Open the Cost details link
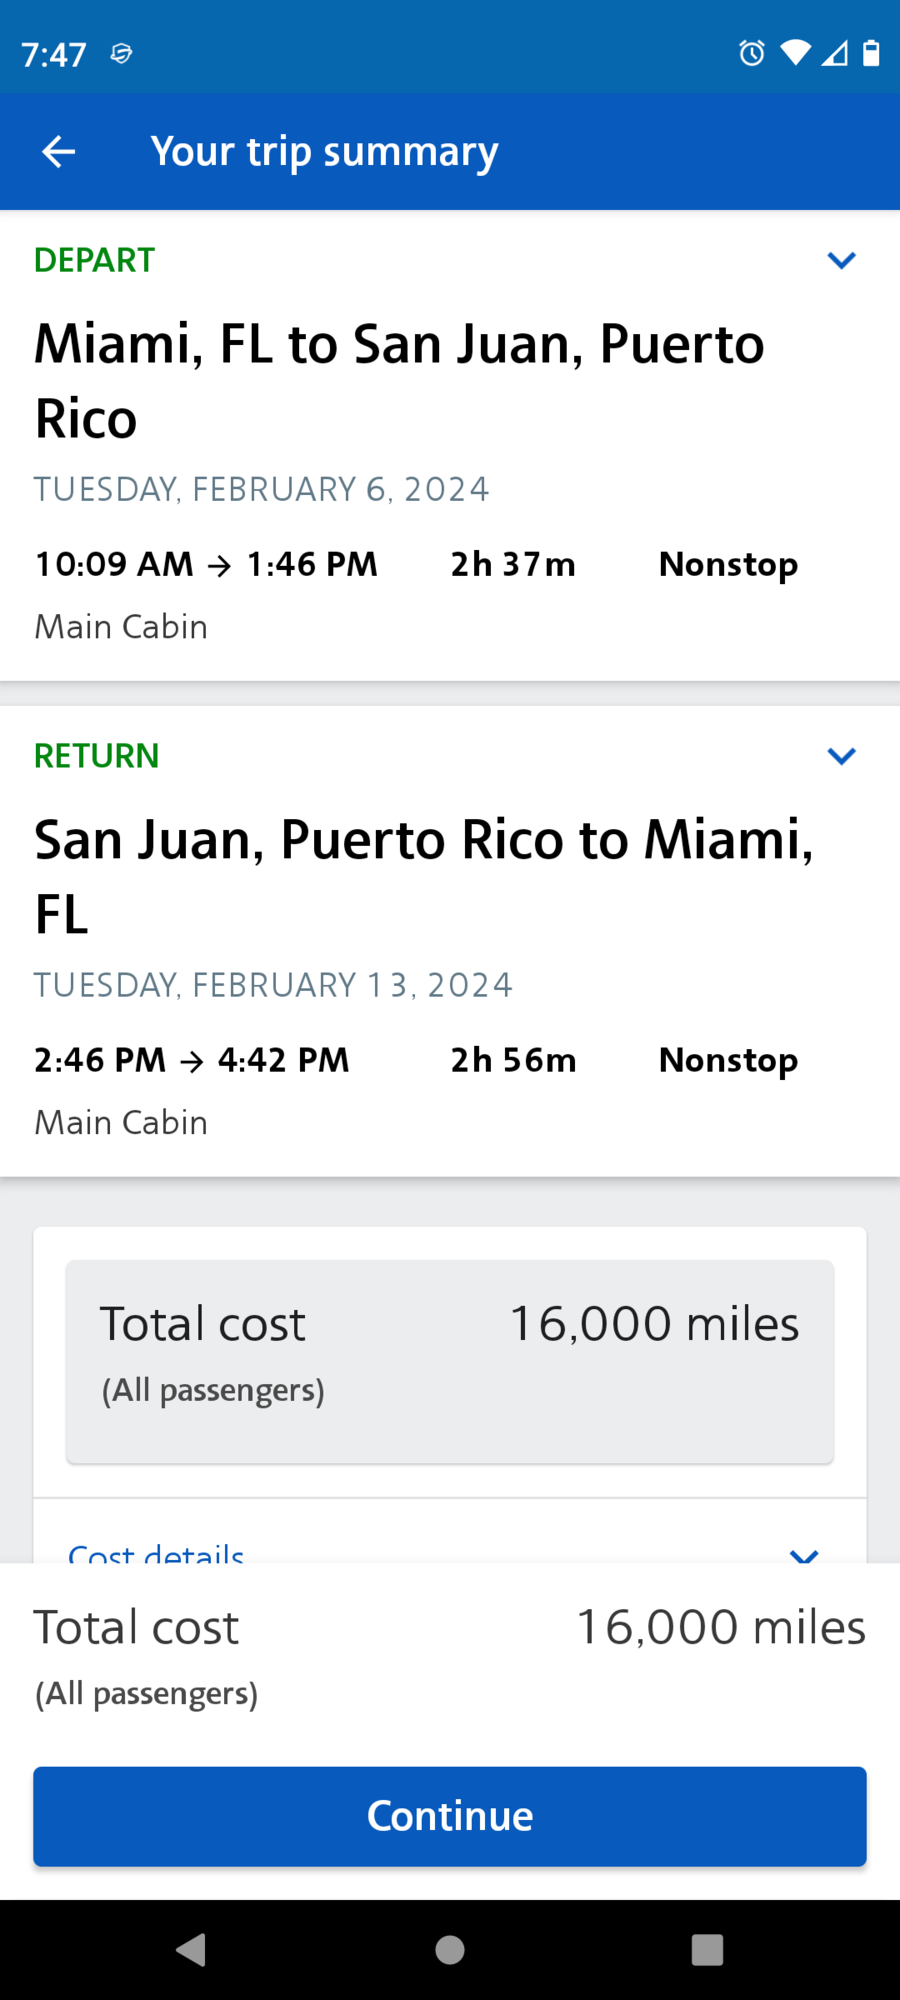 tap(157, 1553)
